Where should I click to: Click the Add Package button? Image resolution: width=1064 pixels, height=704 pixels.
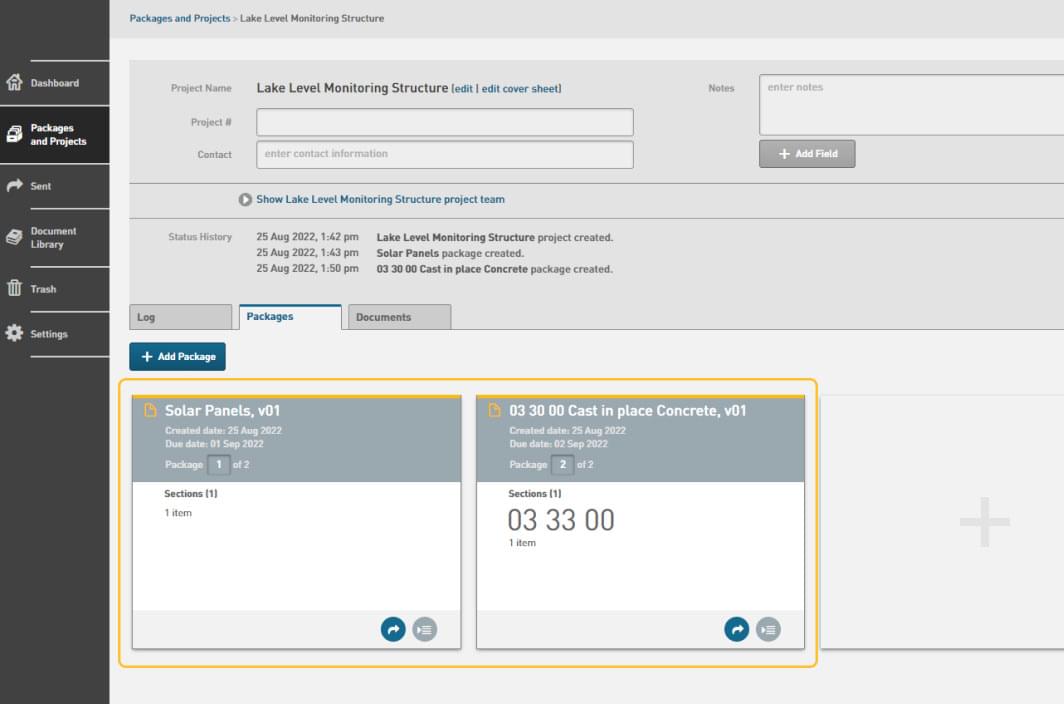[178, 357]
